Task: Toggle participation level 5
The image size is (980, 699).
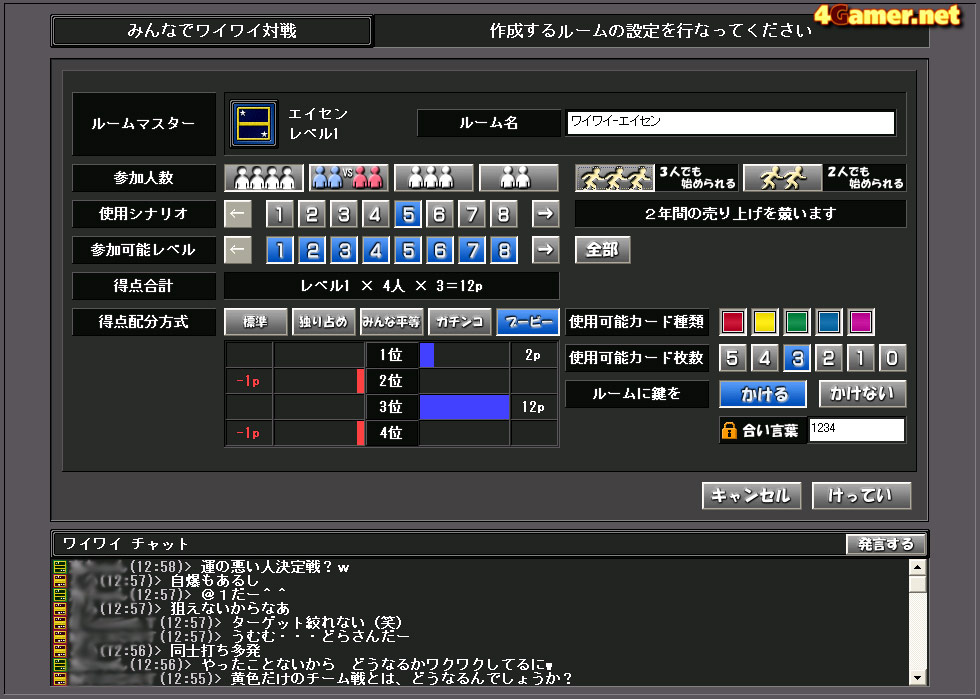Action: [408, 250]
